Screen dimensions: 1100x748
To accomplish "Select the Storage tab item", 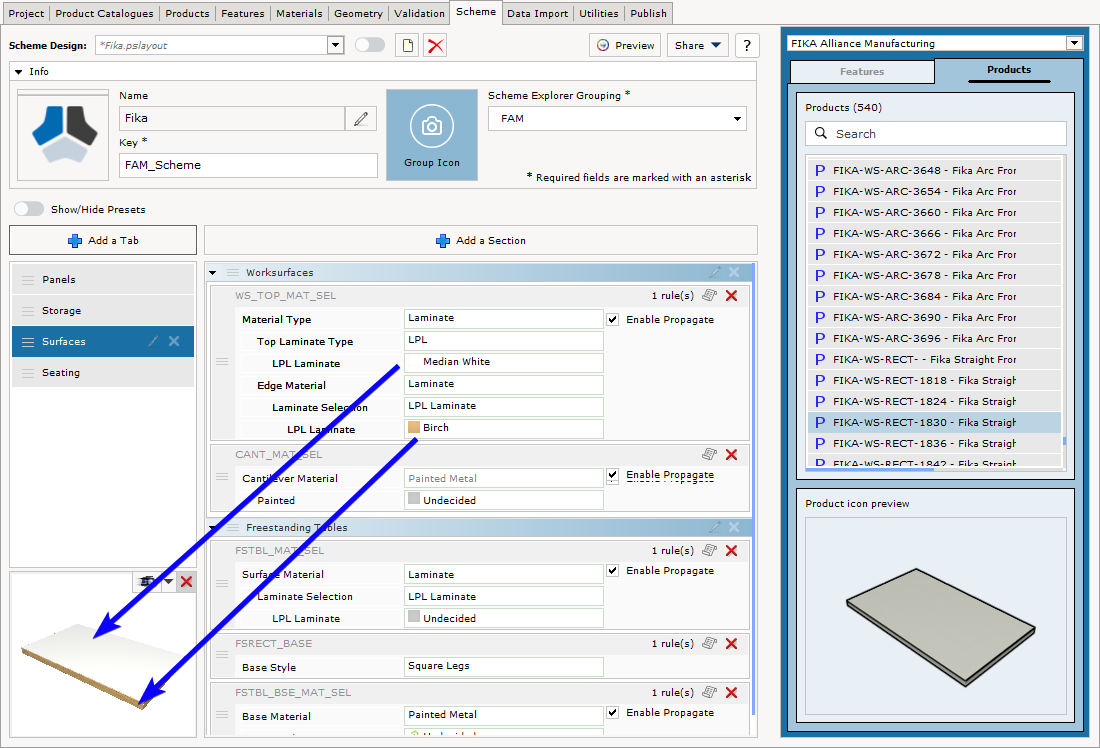I will 103,310.
